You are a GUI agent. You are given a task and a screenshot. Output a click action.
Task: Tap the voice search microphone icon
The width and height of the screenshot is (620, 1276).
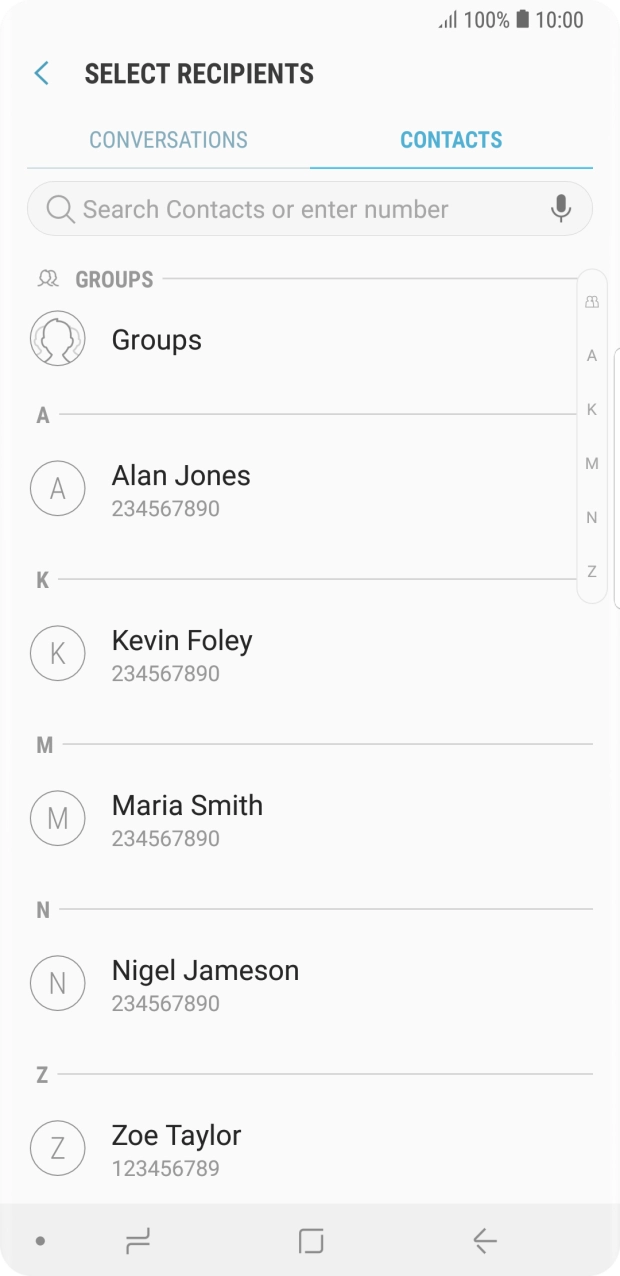click(560, 209)
